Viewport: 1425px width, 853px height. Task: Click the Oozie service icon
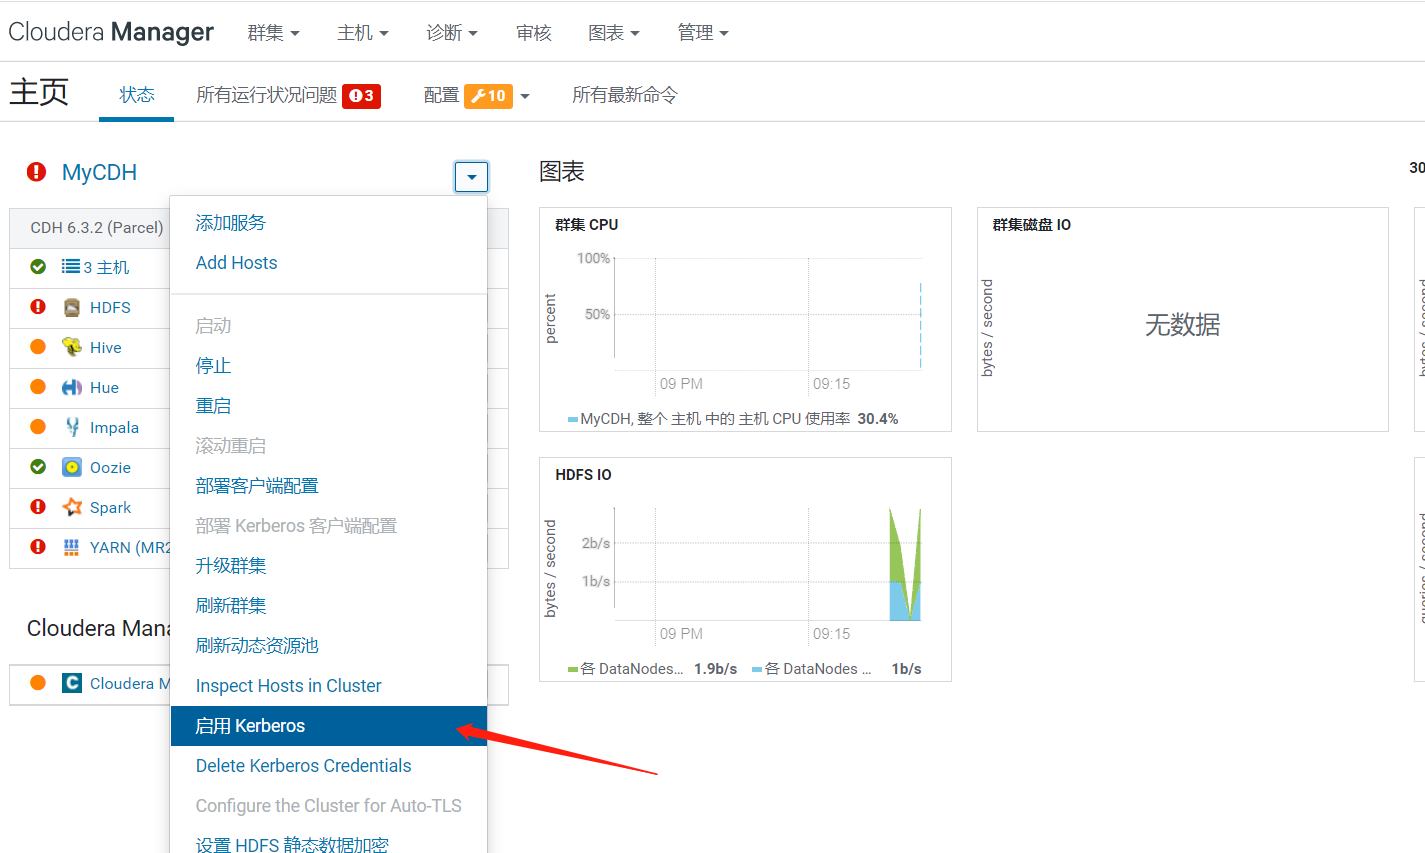coord(72,467)
